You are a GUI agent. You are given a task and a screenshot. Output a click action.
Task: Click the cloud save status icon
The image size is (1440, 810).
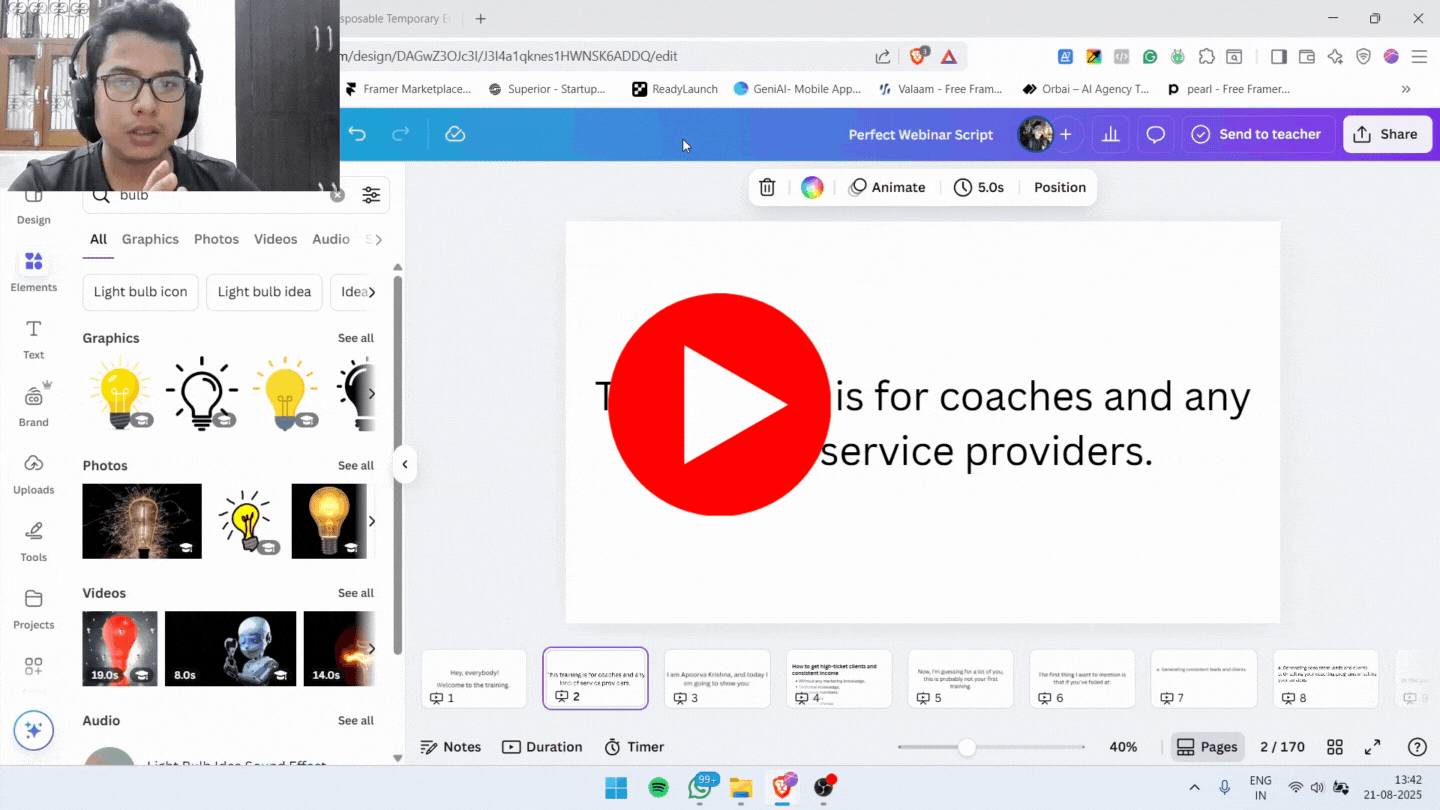pyautogui.click(x=455, y=134)
